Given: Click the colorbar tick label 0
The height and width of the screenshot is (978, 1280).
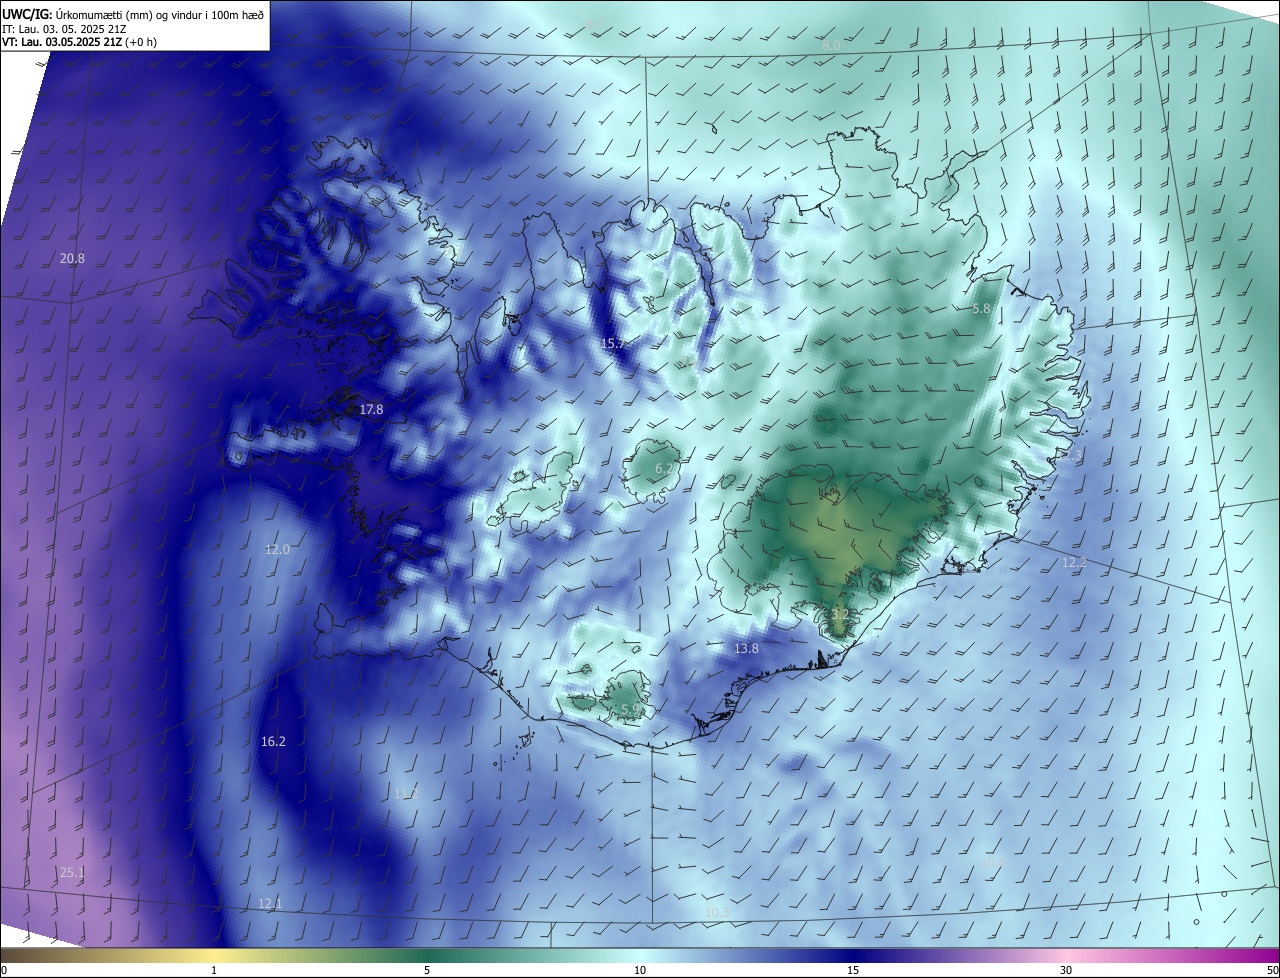Looking at the screenshot, I should tap(4, 970).
